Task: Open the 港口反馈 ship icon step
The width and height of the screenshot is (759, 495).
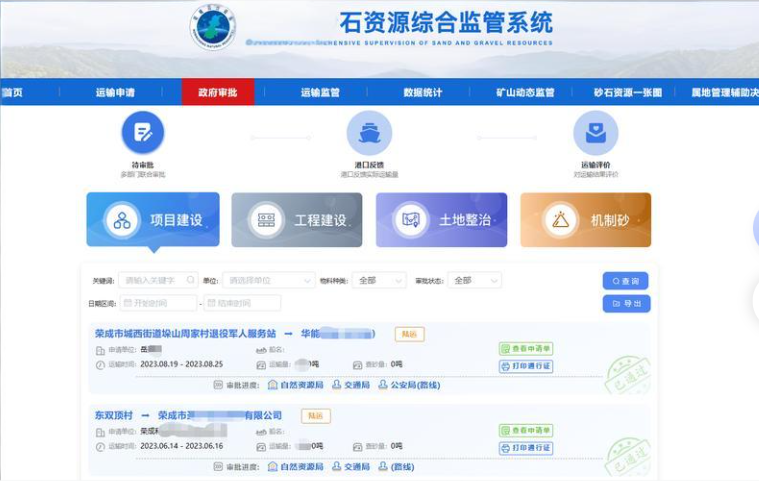Action: [x=369, y=133]
